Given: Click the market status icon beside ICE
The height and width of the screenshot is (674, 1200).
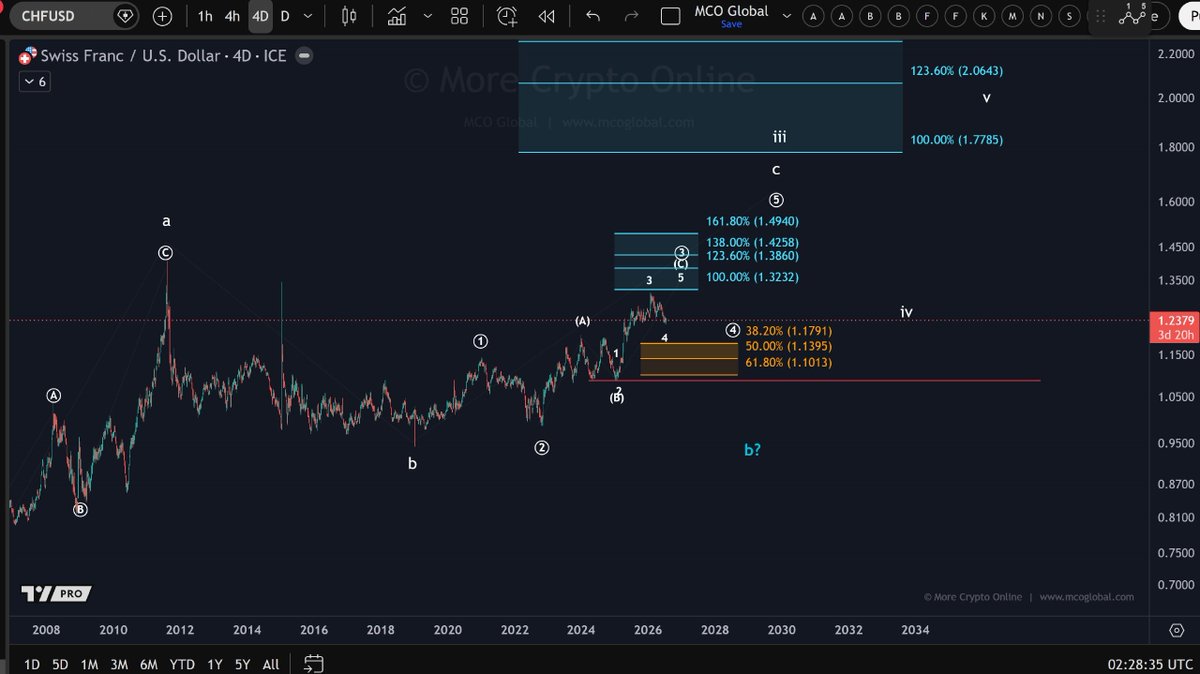Looking at the screenshot, I should (303, 56).
